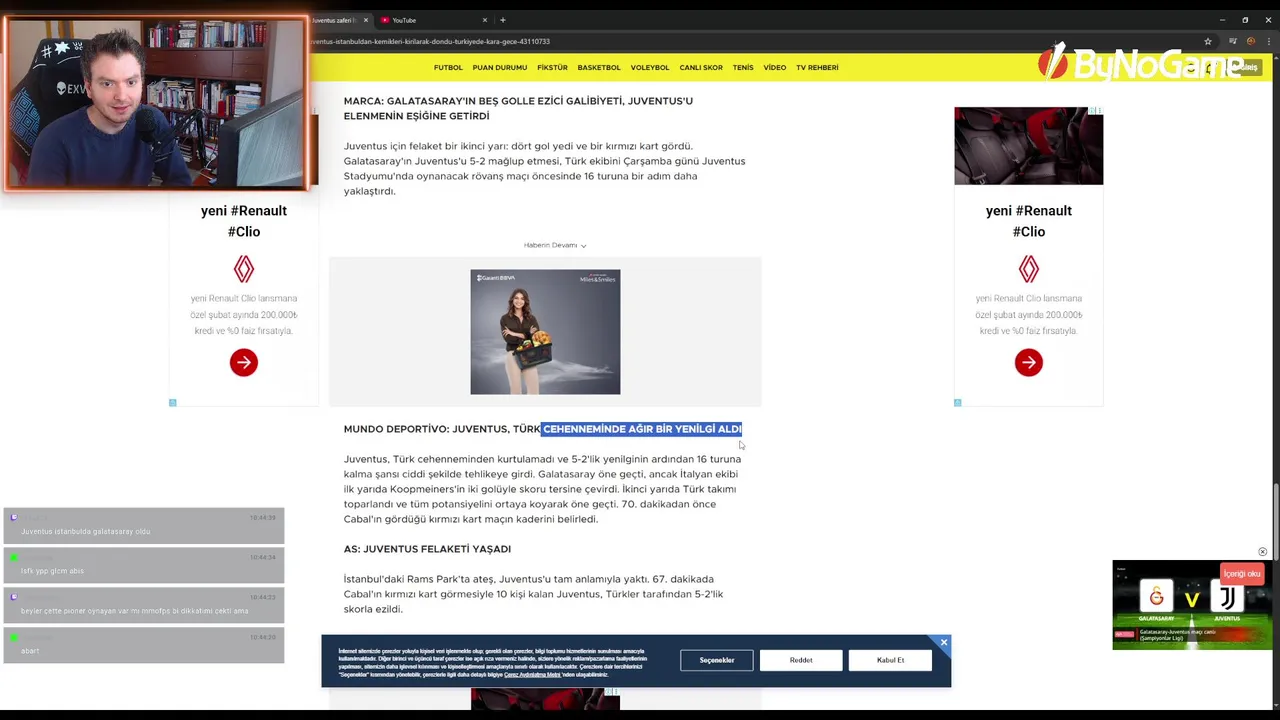The height and width of the screenshot is (720, 1280).
Task: Click 'yeni #Renault #Clio' text in left ad
Action: (244, 221)
